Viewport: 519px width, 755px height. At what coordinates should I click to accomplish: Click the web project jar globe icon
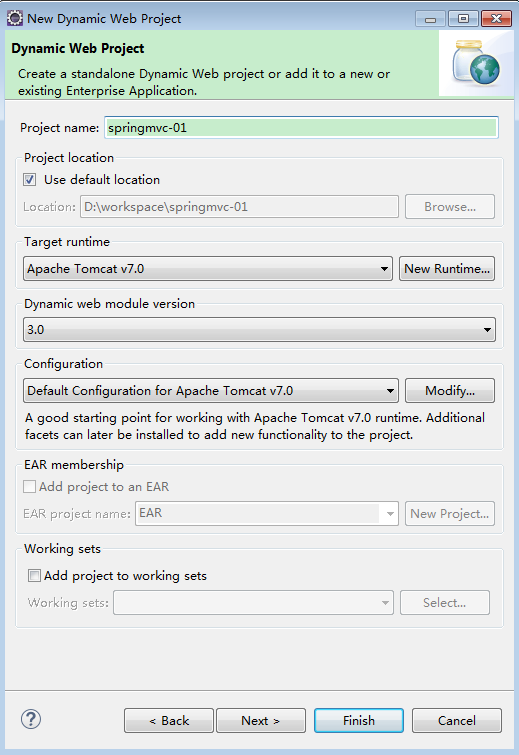pos(476,64)
